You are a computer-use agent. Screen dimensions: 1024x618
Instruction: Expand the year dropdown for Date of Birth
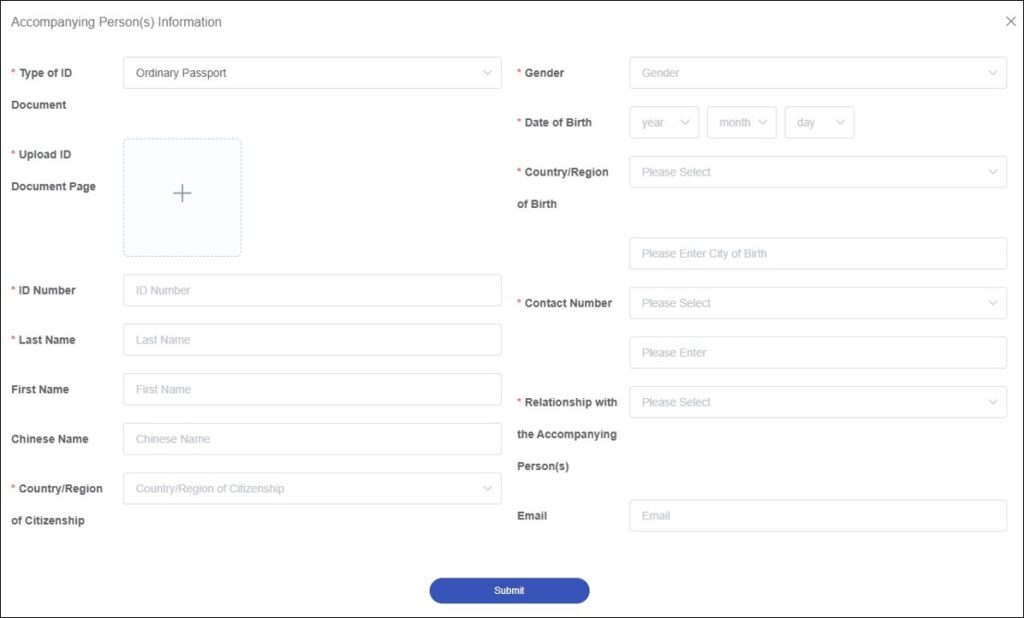coord(663,122)
